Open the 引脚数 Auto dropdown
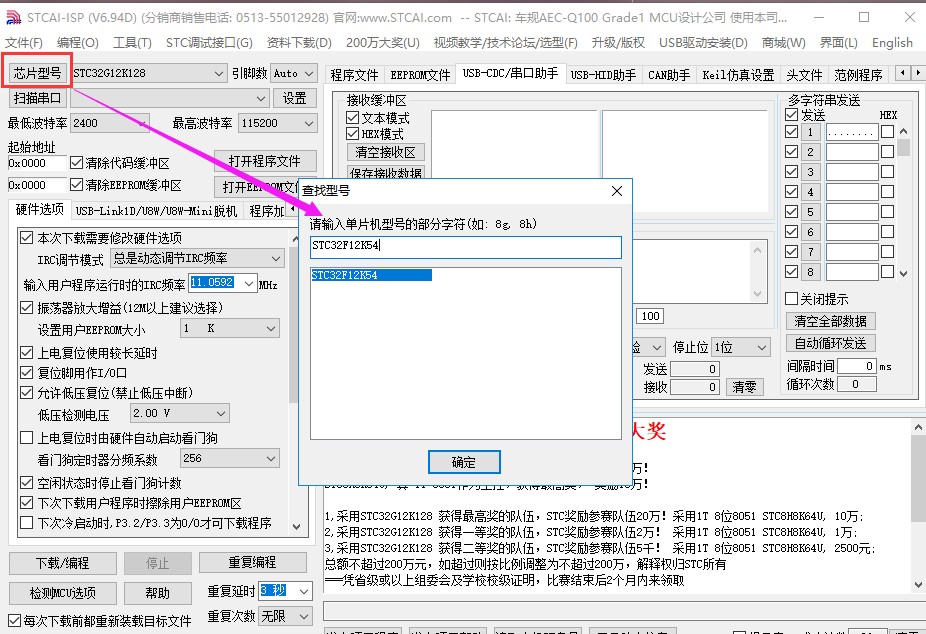This screenshot has width=926, height=634. coord(294,73)
